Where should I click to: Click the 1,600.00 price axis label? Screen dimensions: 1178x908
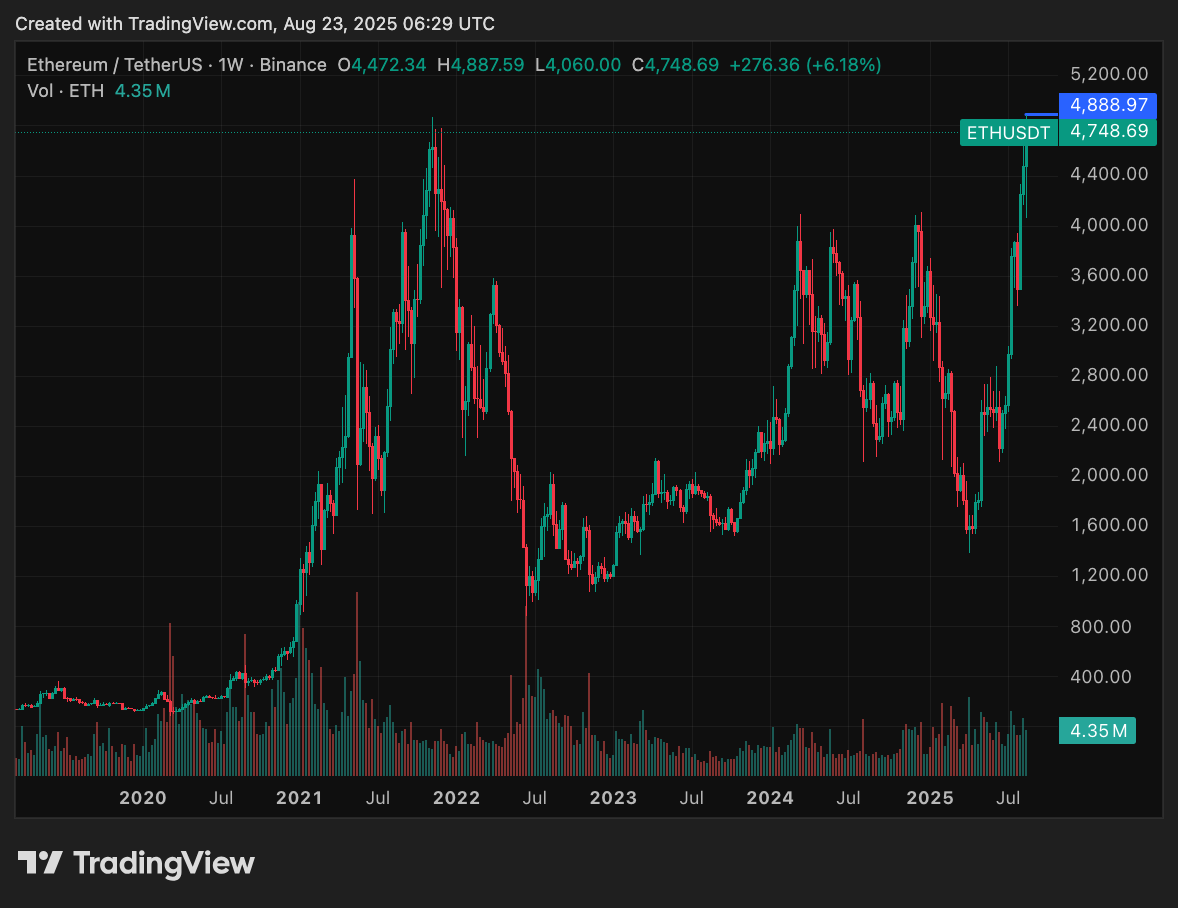(x=1109, y=525)
